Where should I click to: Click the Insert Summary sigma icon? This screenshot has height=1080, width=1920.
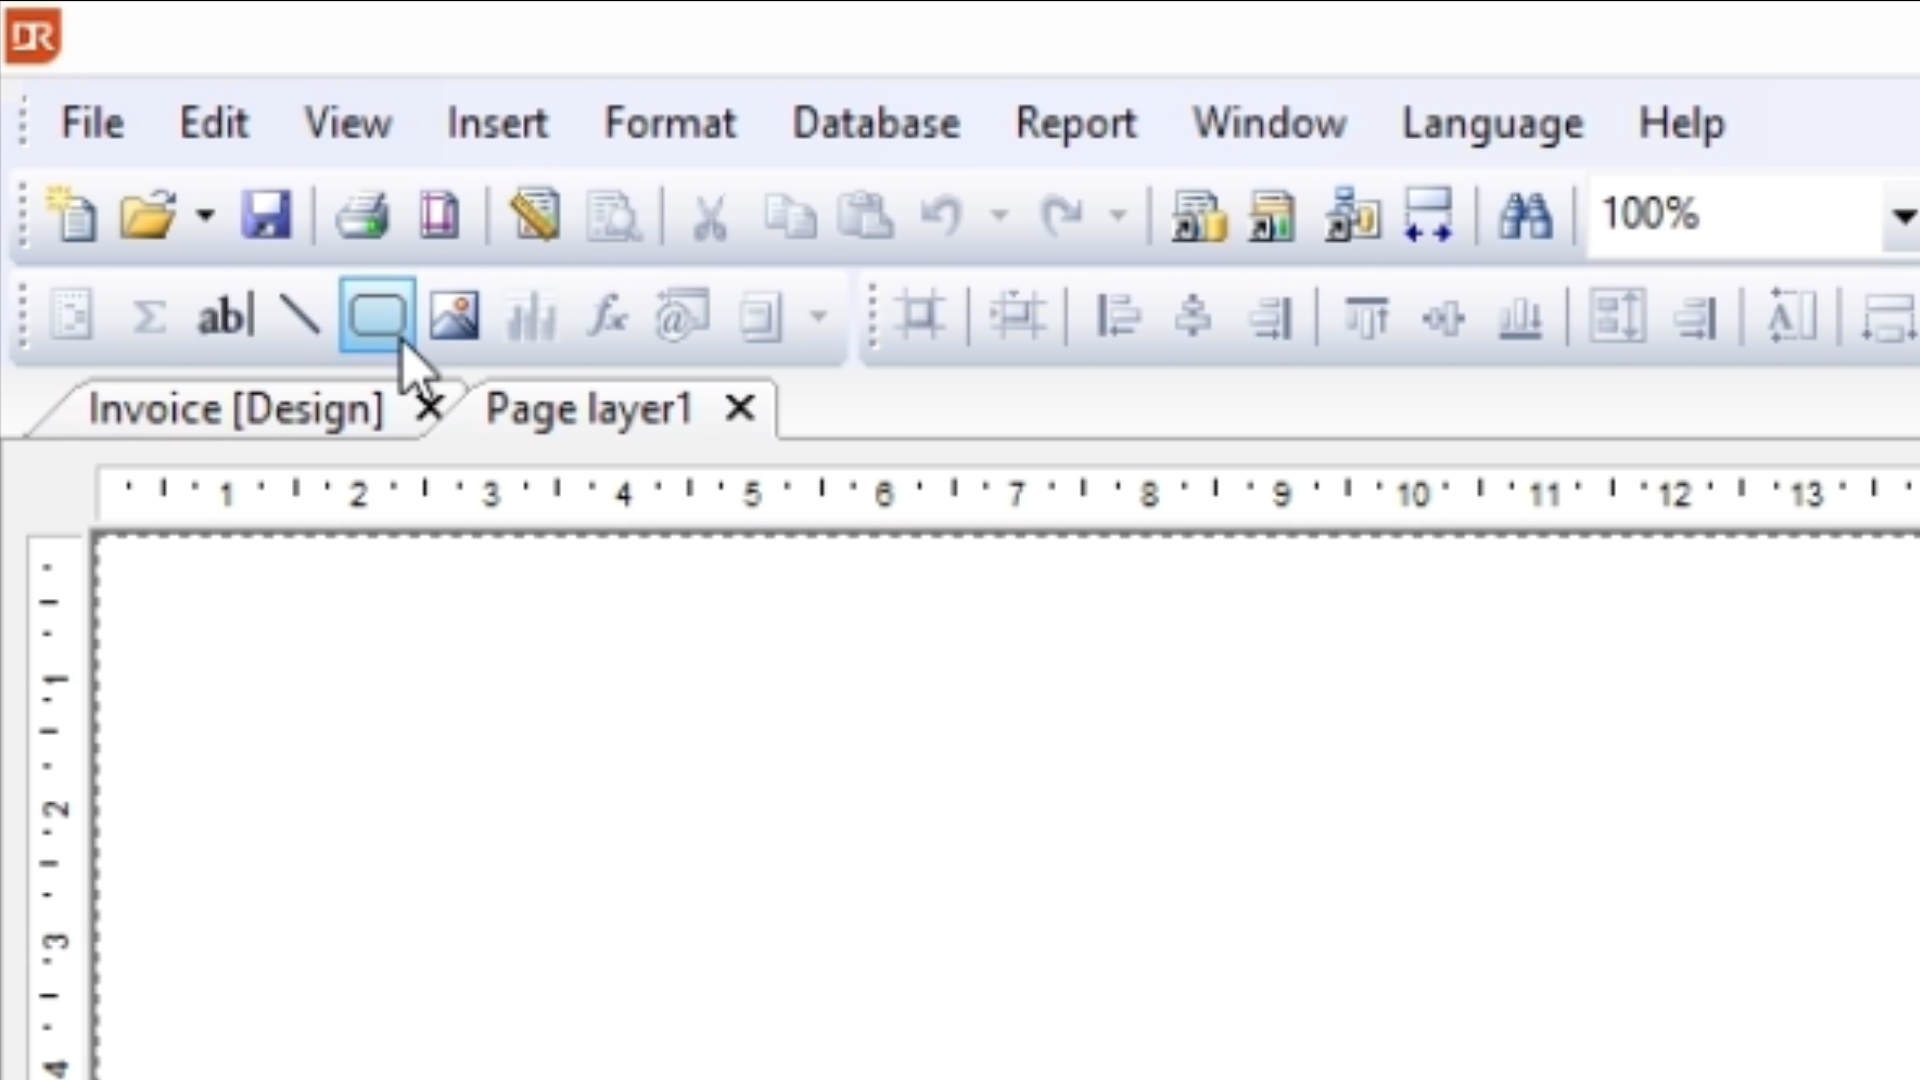tap(149, 317)
